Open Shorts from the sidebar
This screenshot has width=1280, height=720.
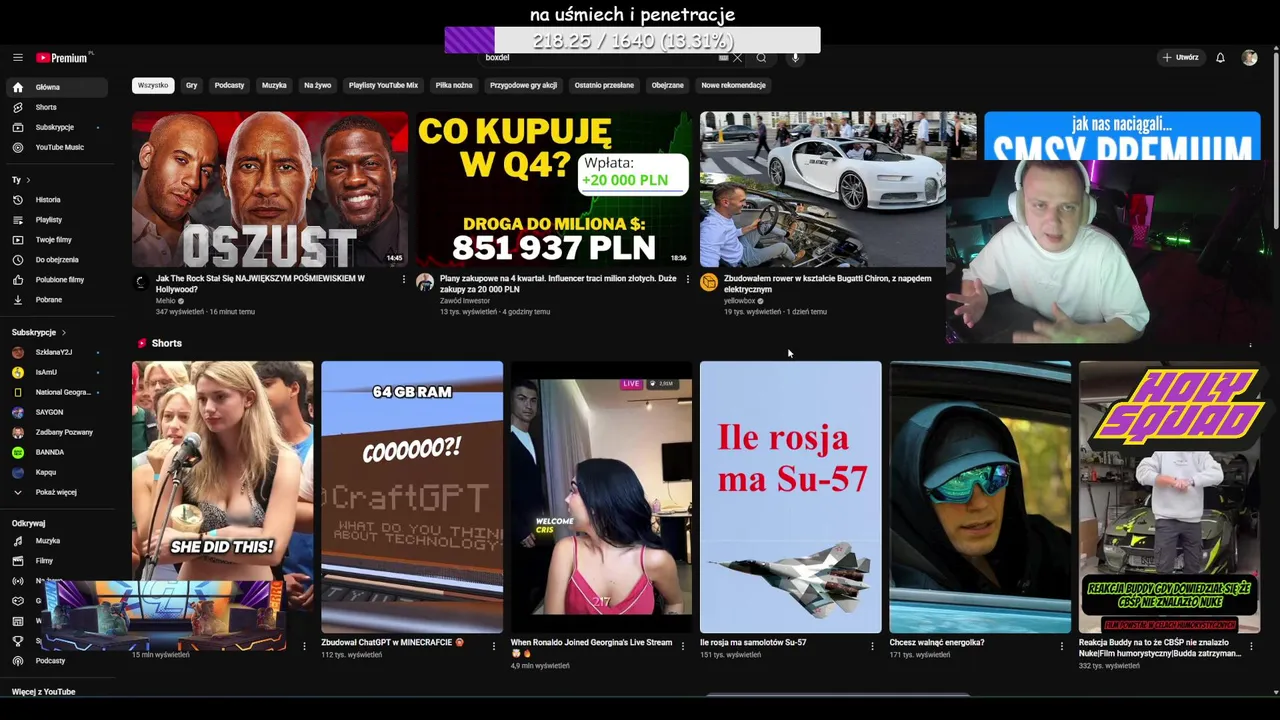coord(46,107)
